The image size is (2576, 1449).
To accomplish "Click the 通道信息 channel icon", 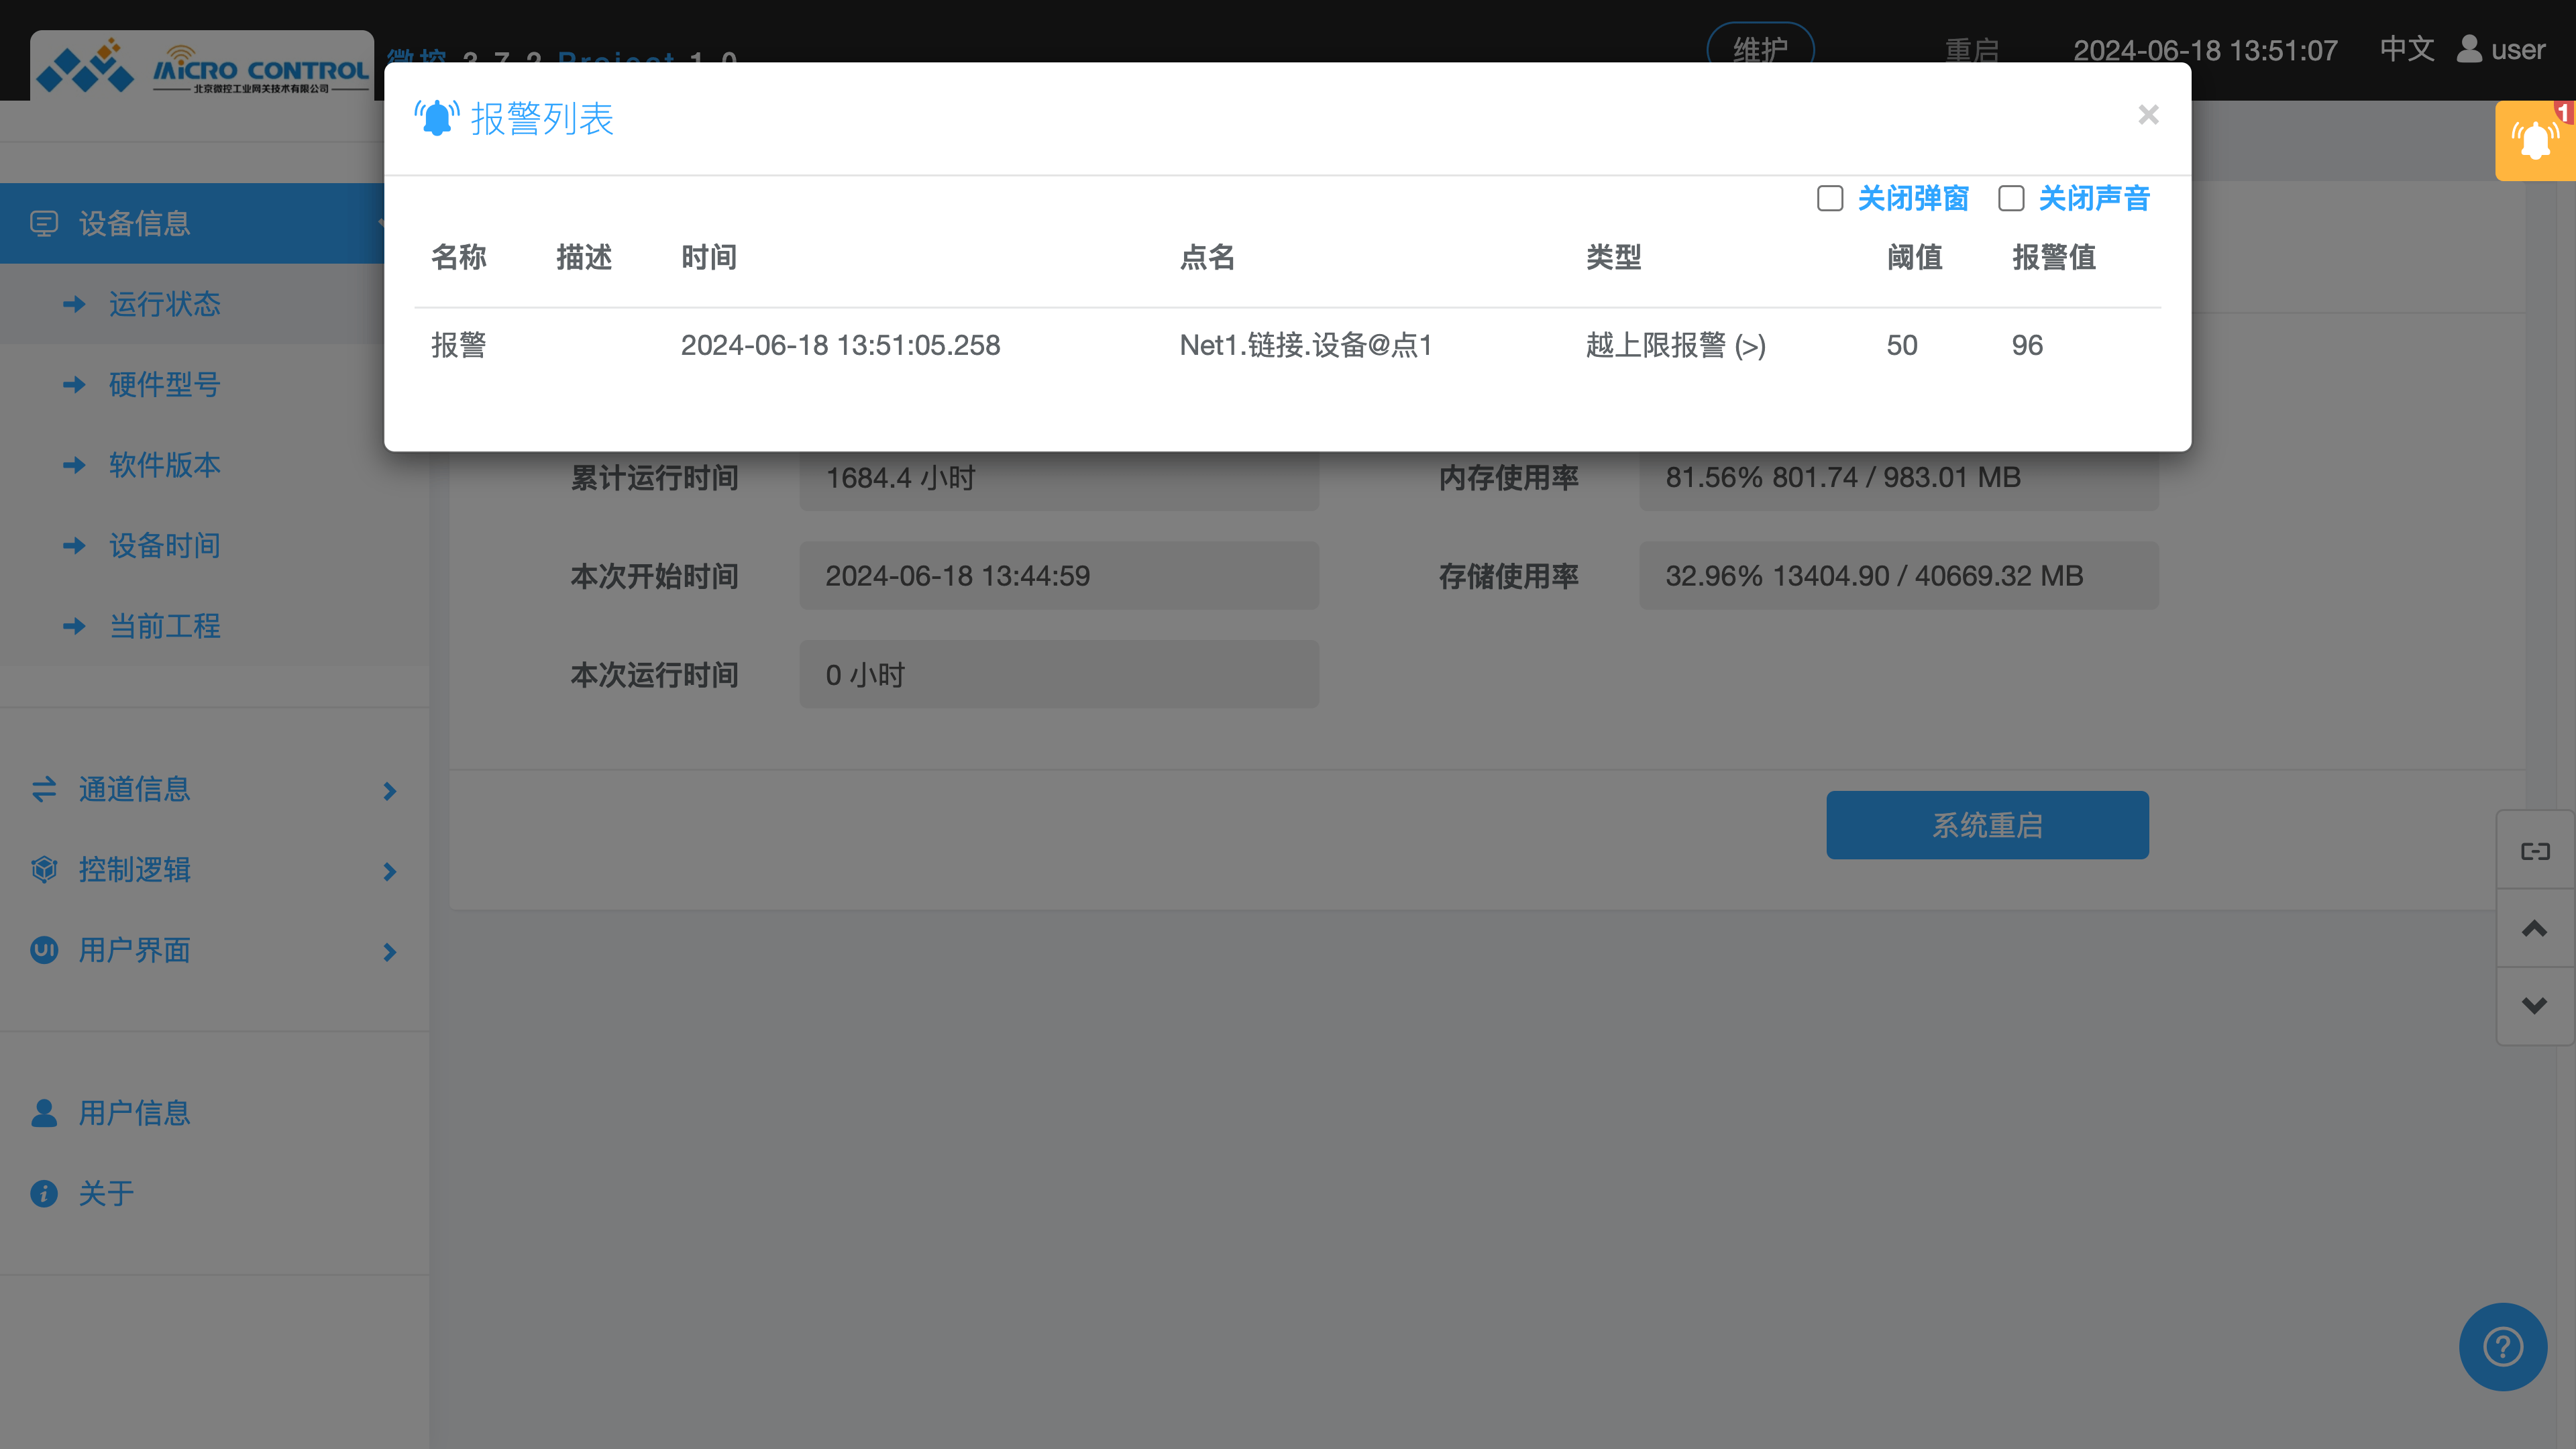I will [44, 790].
